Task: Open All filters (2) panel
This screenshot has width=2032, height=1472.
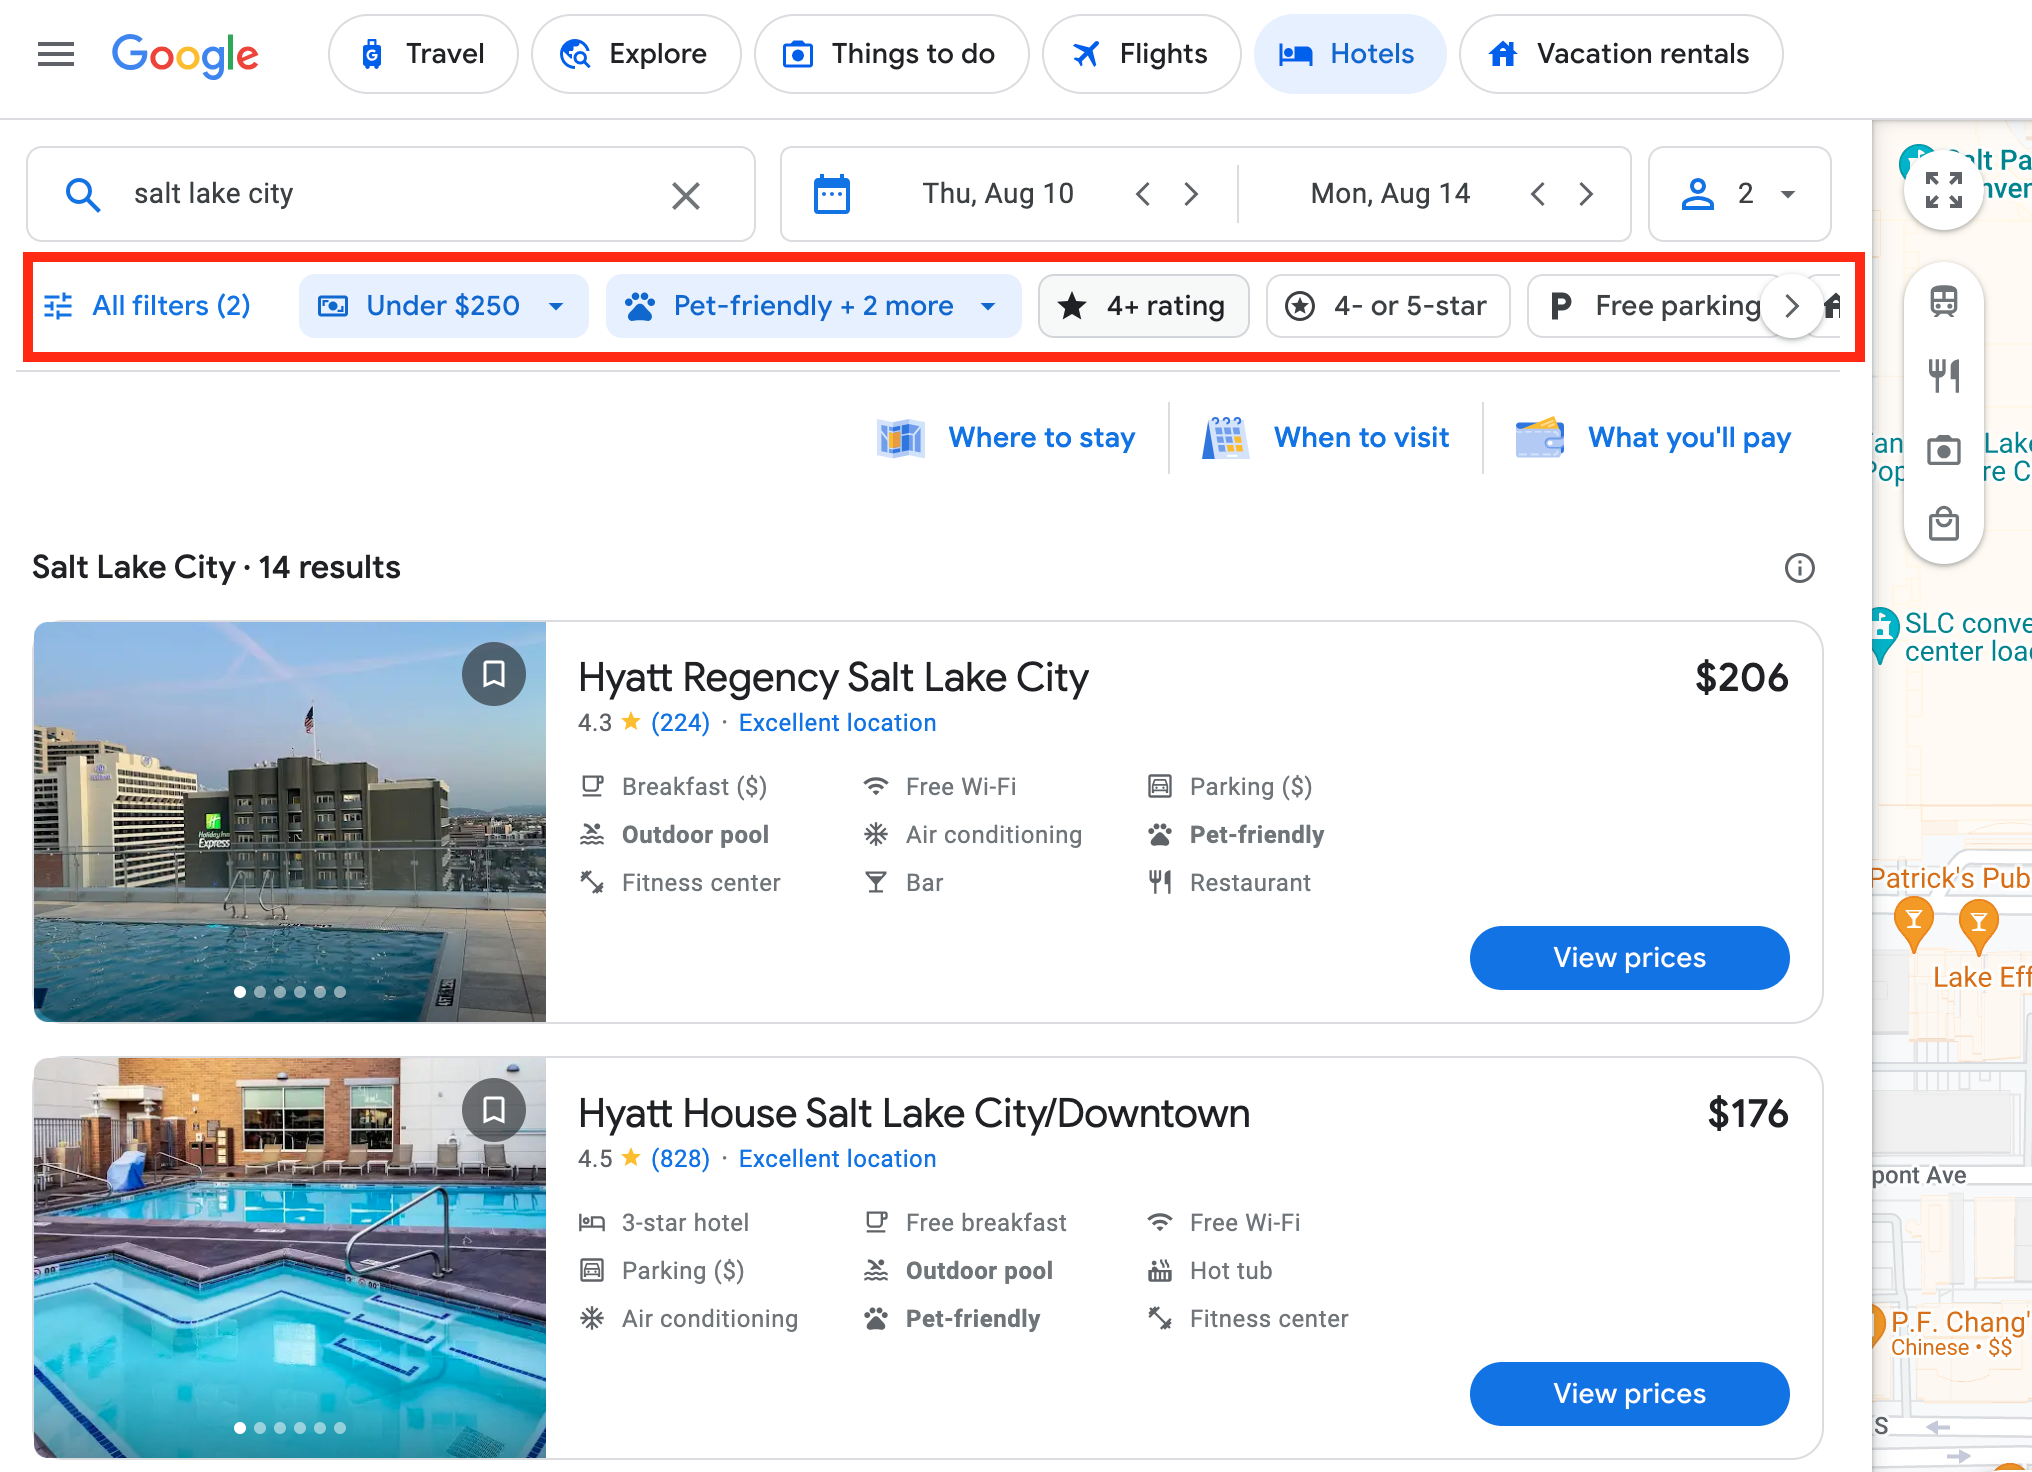Action: [x=147, y=305]
